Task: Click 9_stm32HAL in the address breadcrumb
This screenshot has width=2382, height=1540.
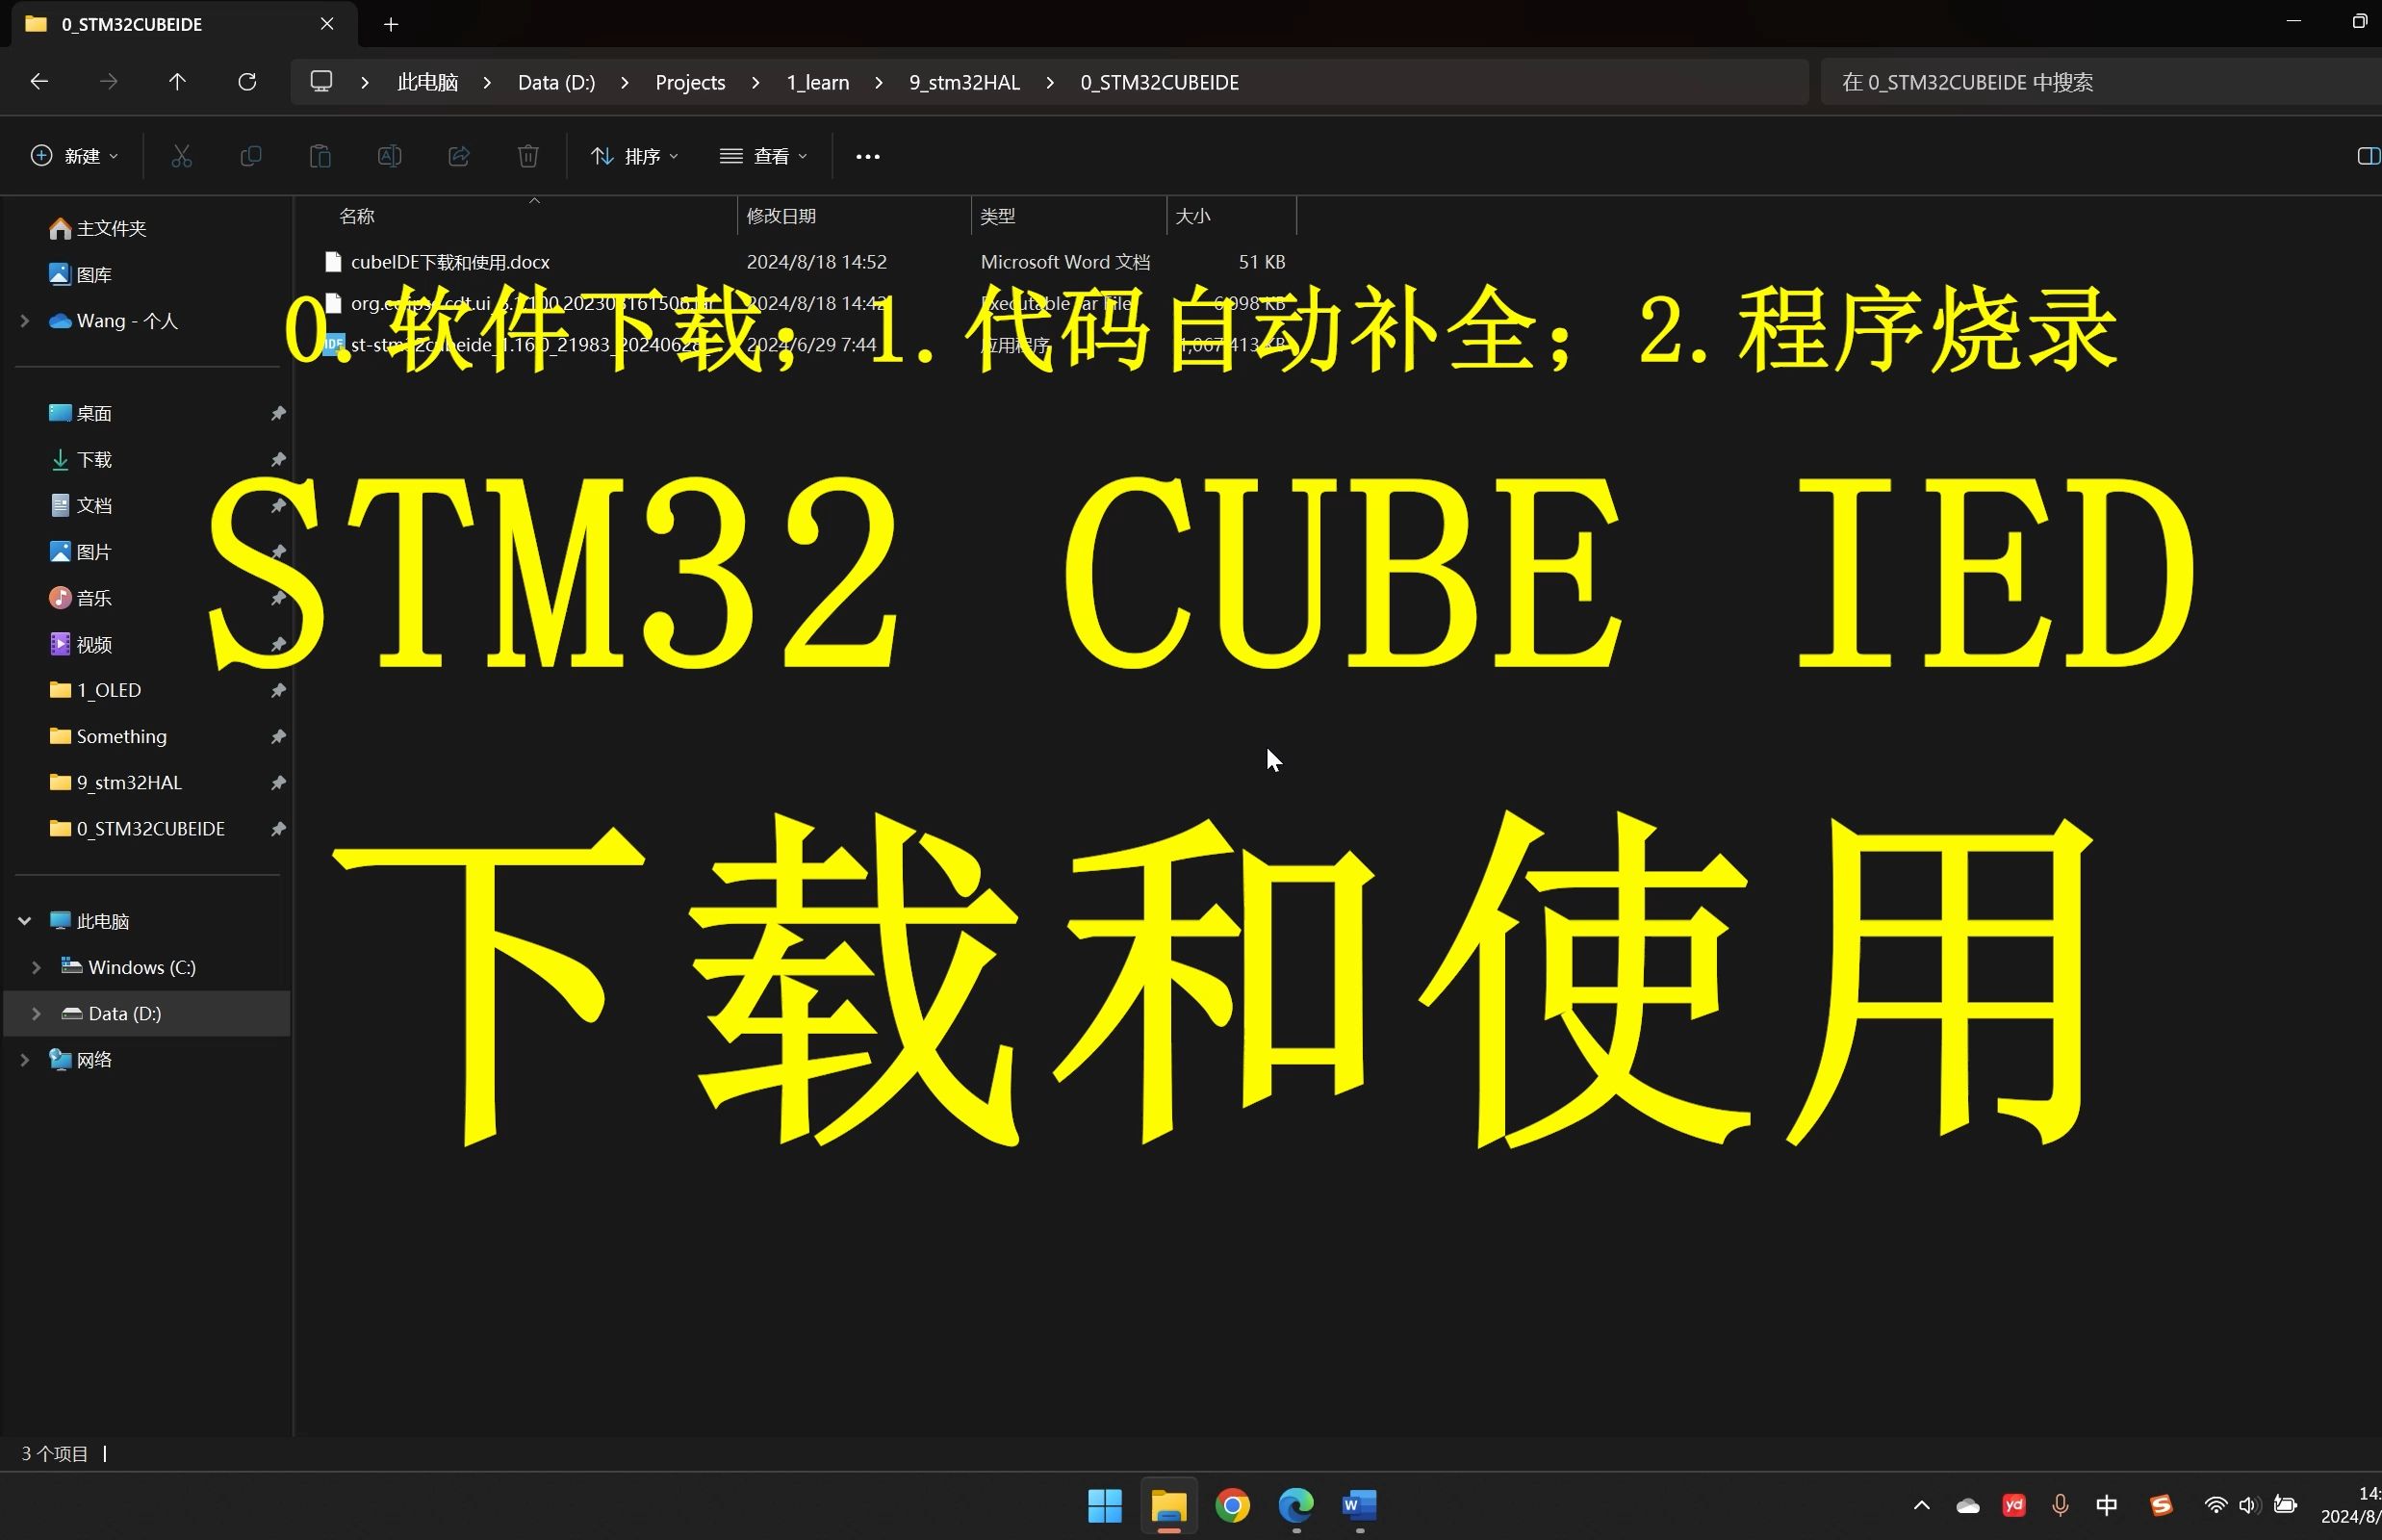Action: point(964,82)
